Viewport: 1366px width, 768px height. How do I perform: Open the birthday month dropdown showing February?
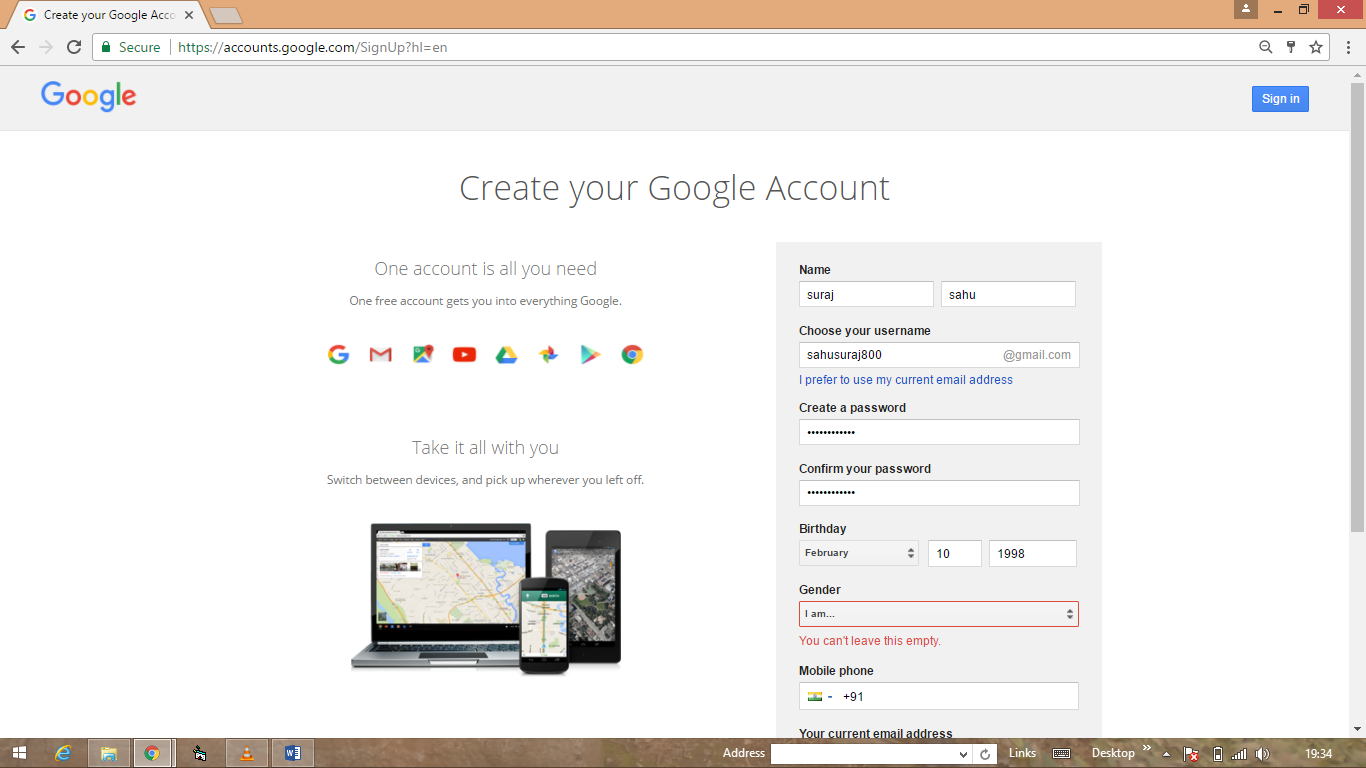tap(859, 553)
